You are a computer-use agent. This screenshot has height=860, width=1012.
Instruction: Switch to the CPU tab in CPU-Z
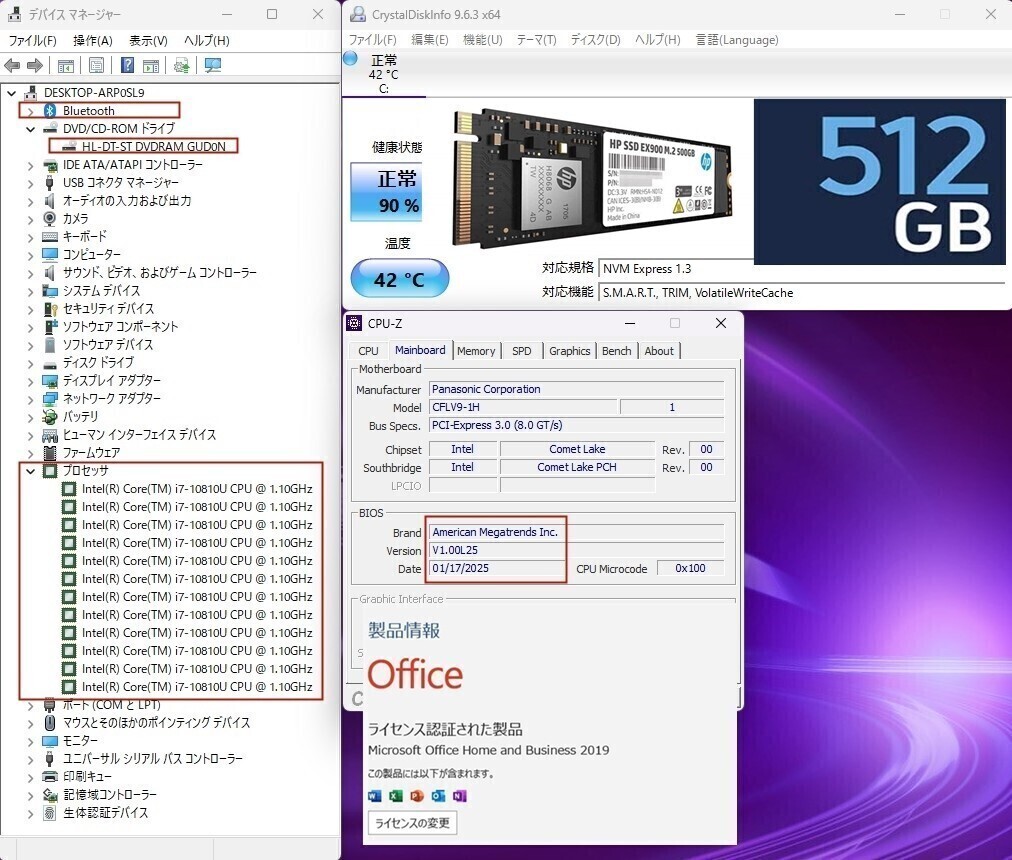click(x=369, y=351)
